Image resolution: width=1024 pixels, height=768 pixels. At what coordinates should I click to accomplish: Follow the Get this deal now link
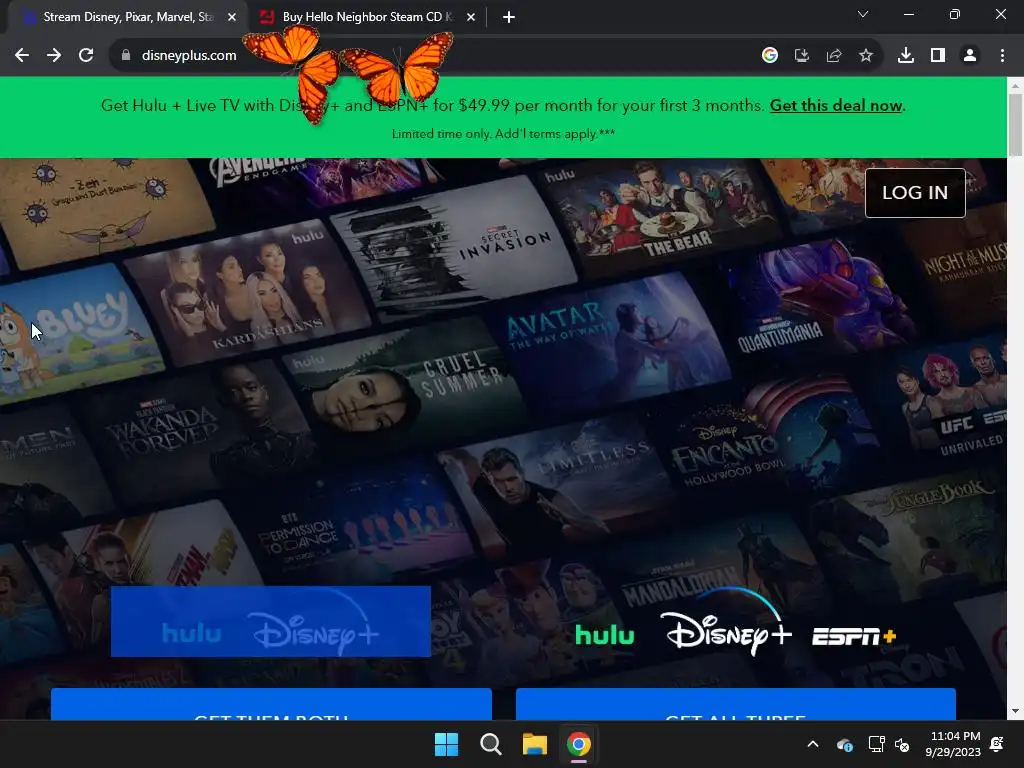click(x=836, y=105)
